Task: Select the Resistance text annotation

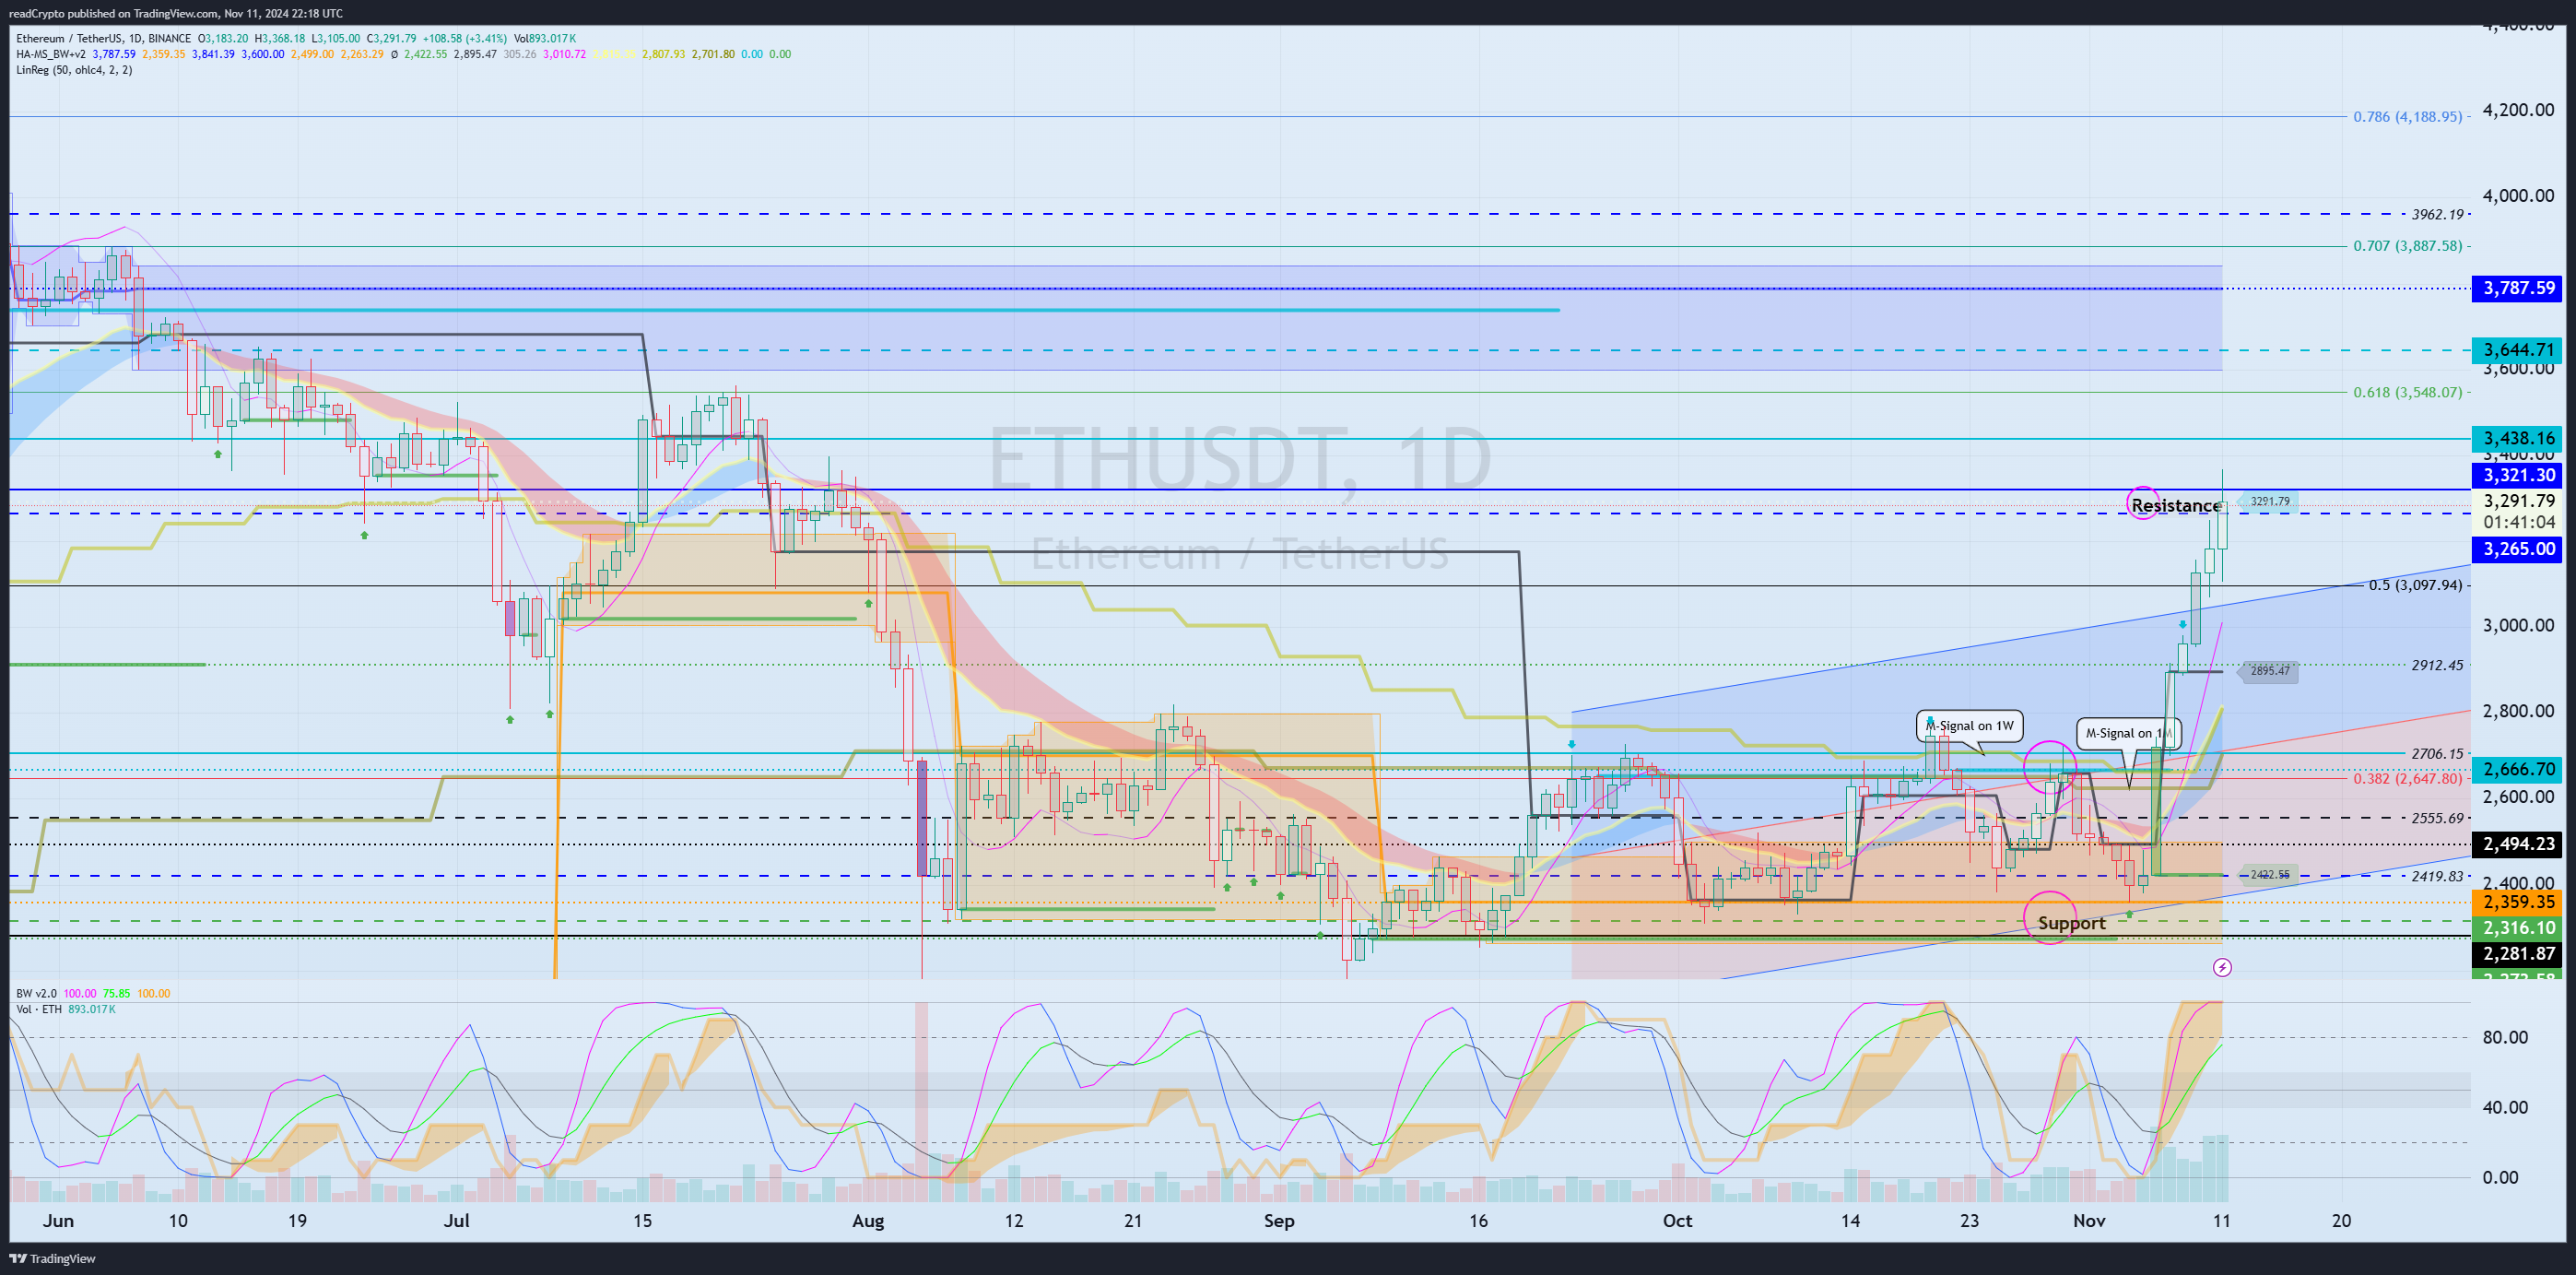Action: point(2175,506)
